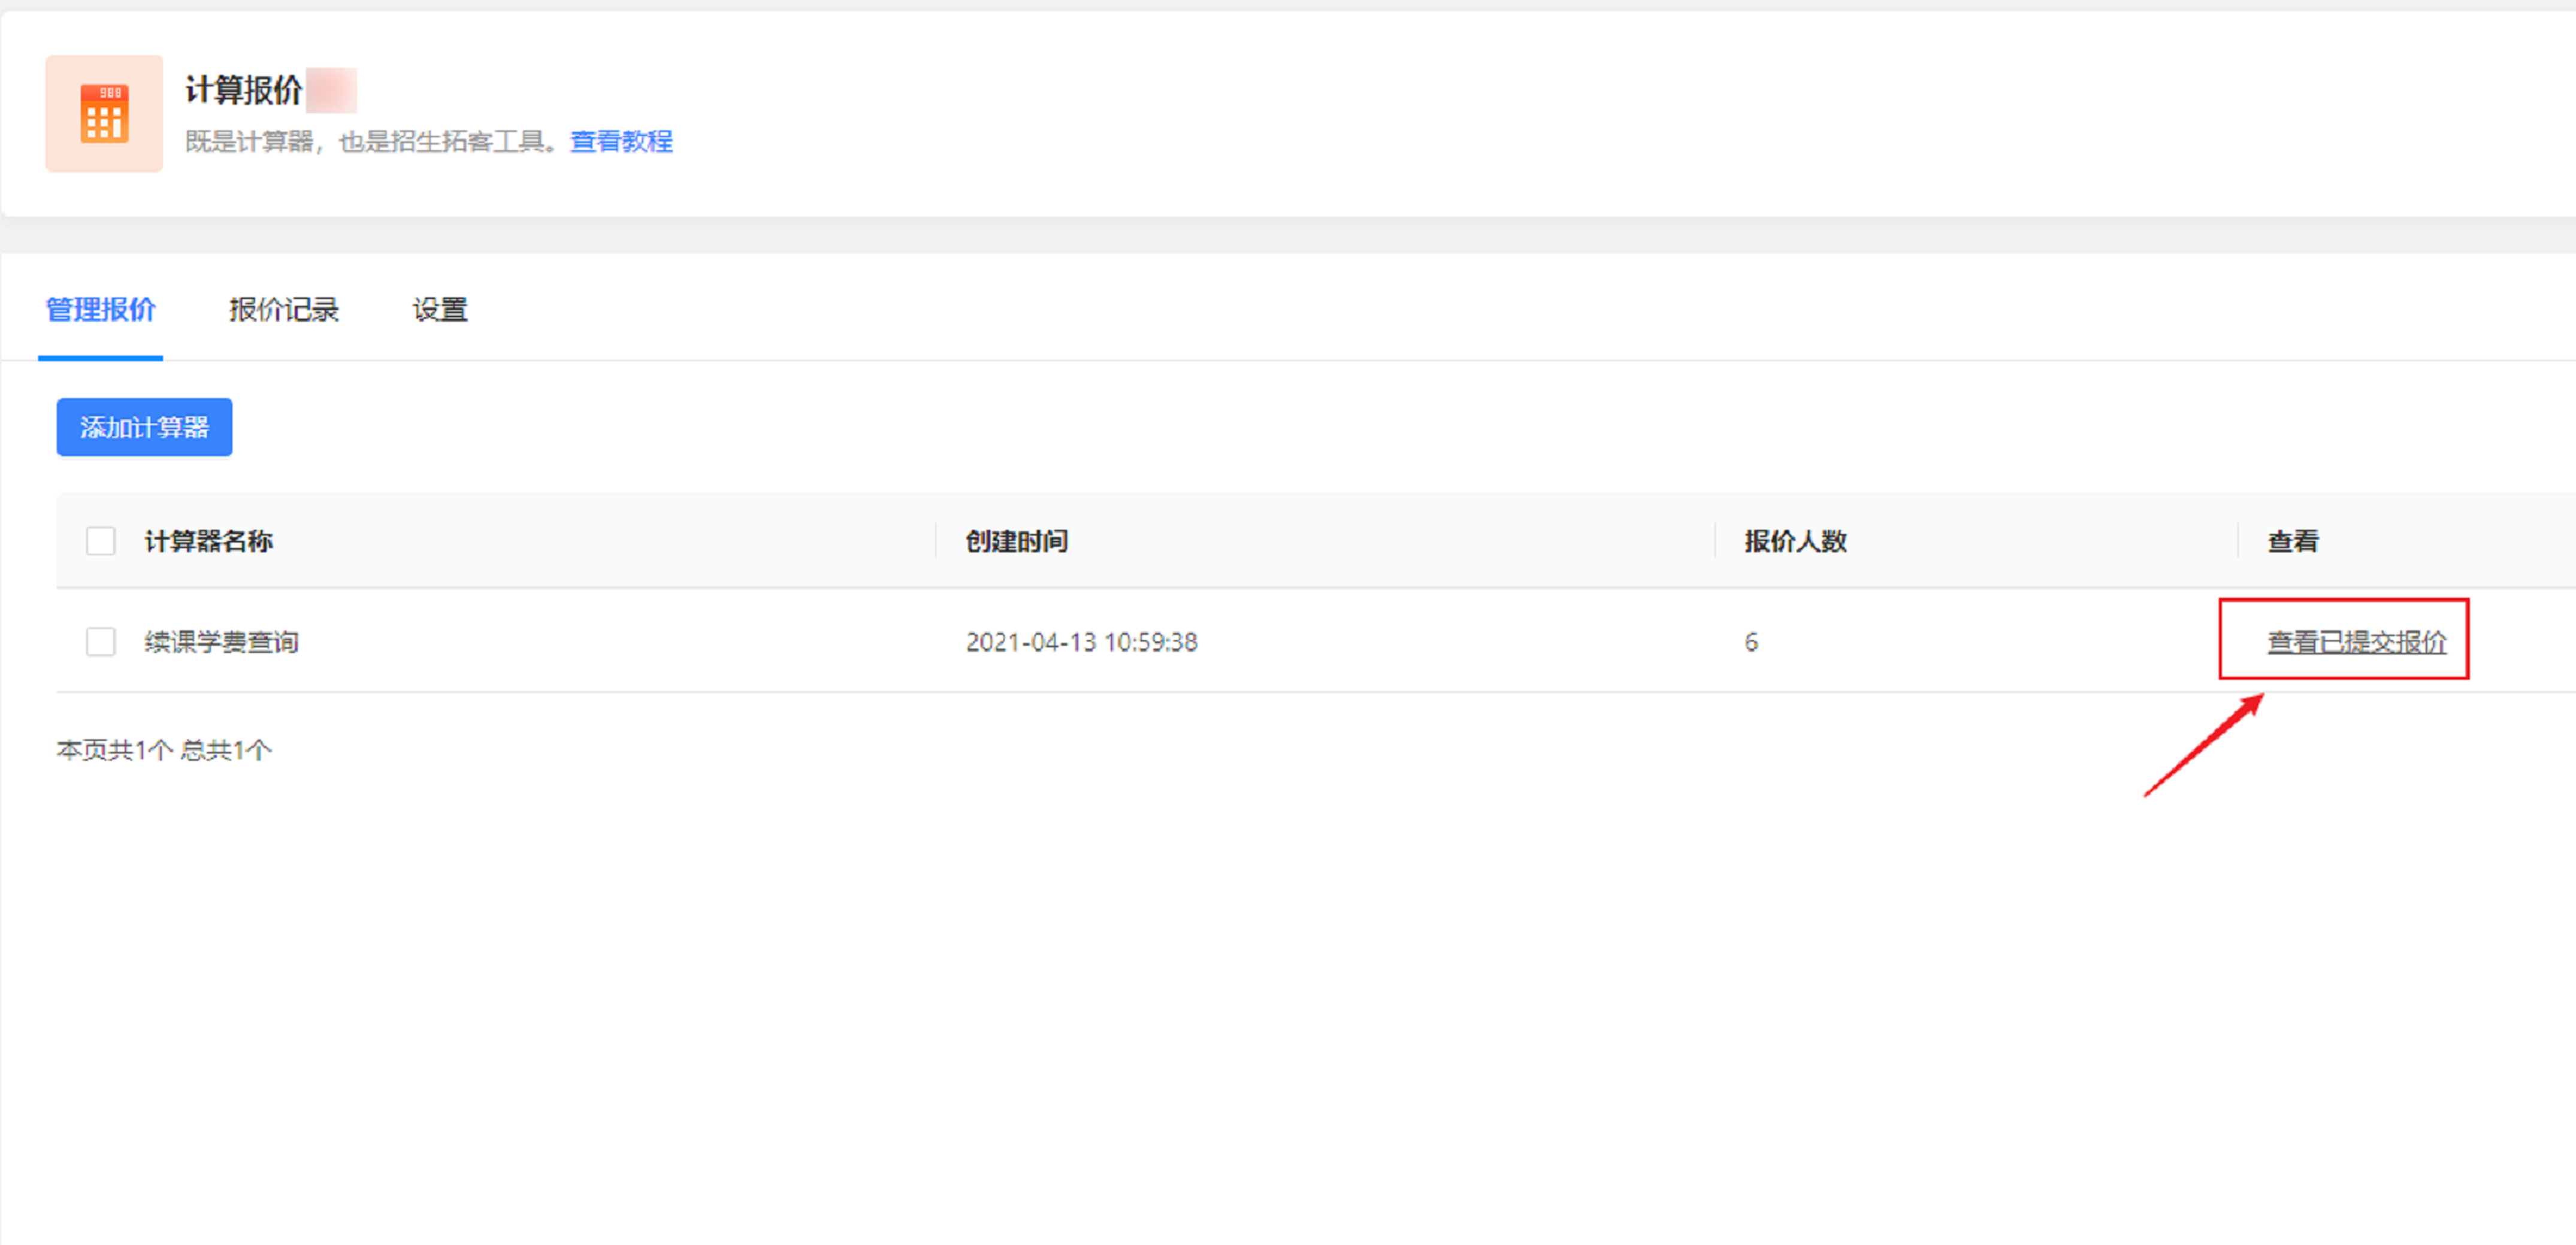Click the quote count value 6
This screenshot has height=1245, width=2576.
[x=1751, y=642]
